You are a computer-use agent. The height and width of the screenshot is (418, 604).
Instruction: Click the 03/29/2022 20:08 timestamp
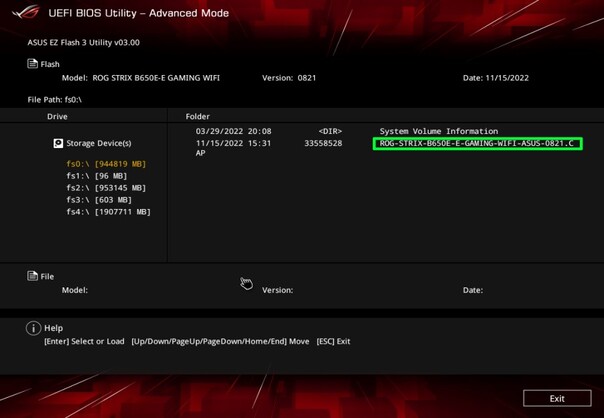233,131
